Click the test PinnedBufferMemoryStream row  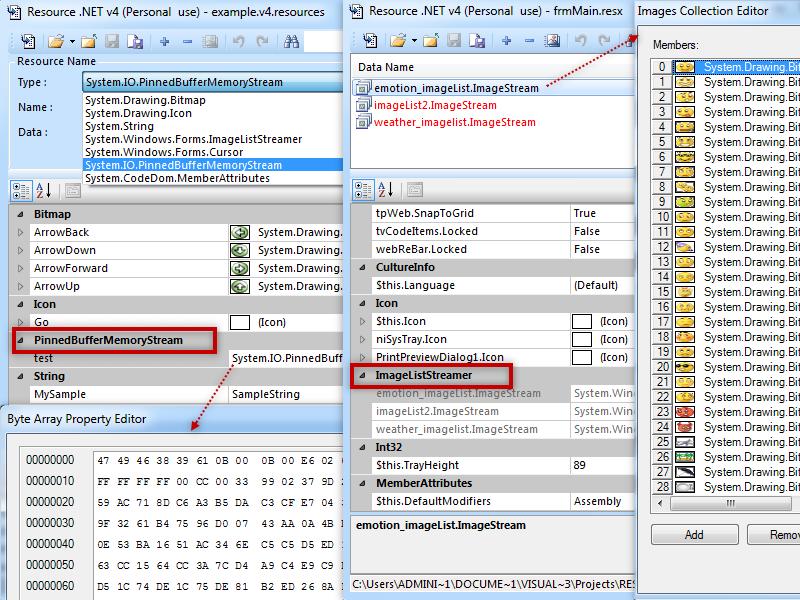click(176, 358)
